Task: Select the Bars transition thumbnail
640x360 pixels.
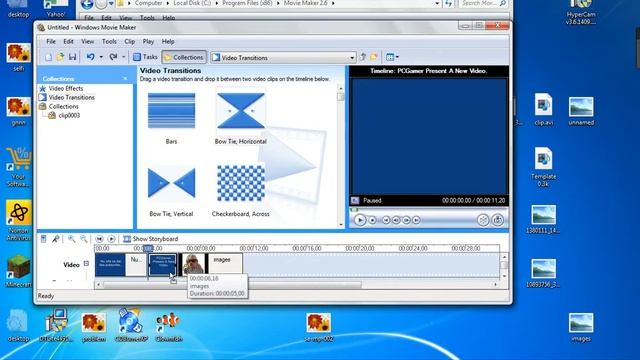Action: point(171,111)
